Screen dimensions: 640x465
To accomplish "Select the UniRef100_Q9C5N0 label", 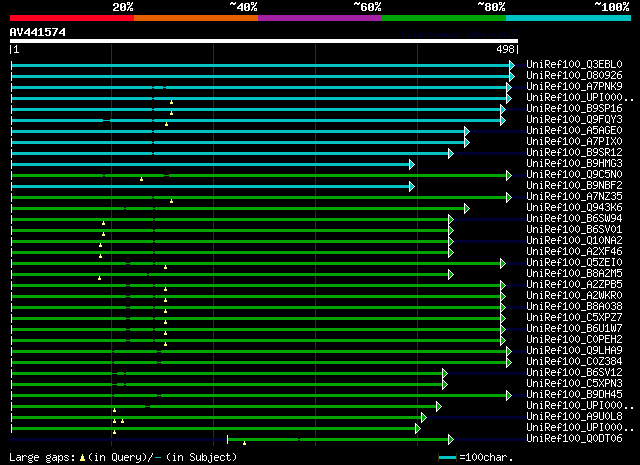I will tap(574, 174).
